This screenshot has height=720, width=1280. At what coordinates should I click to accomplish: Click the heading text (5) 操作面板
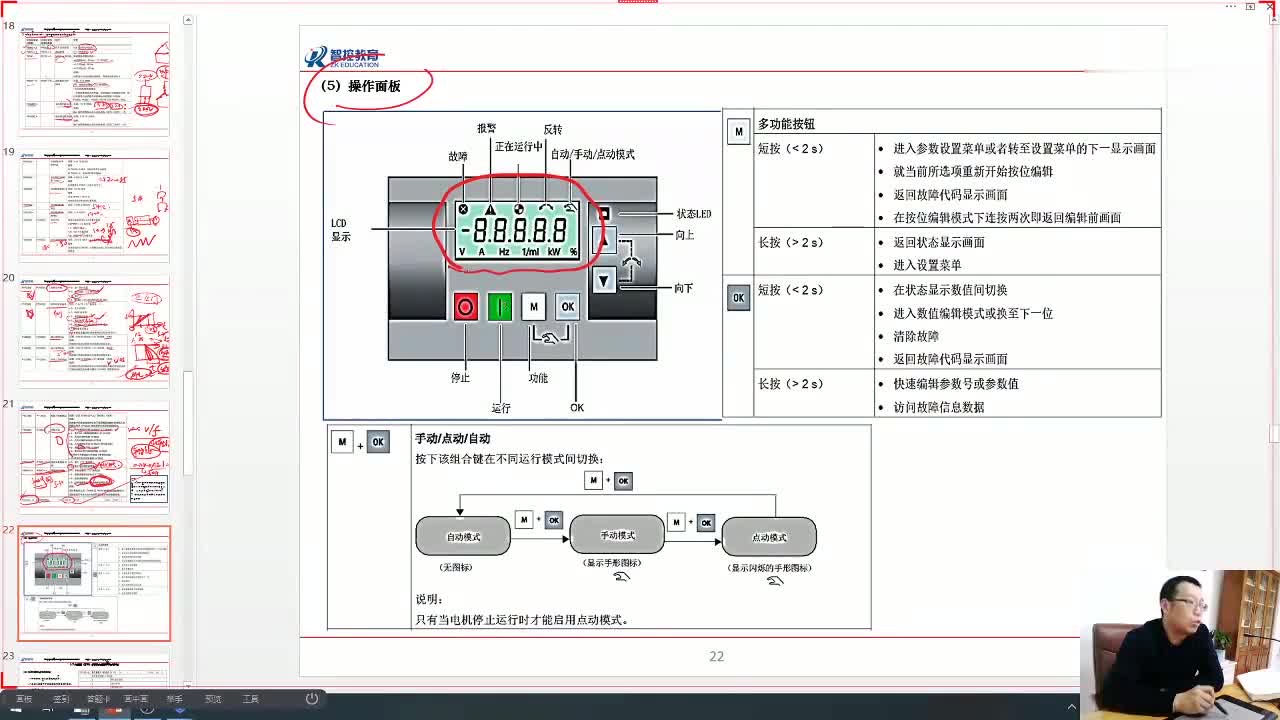coord(361,86)
